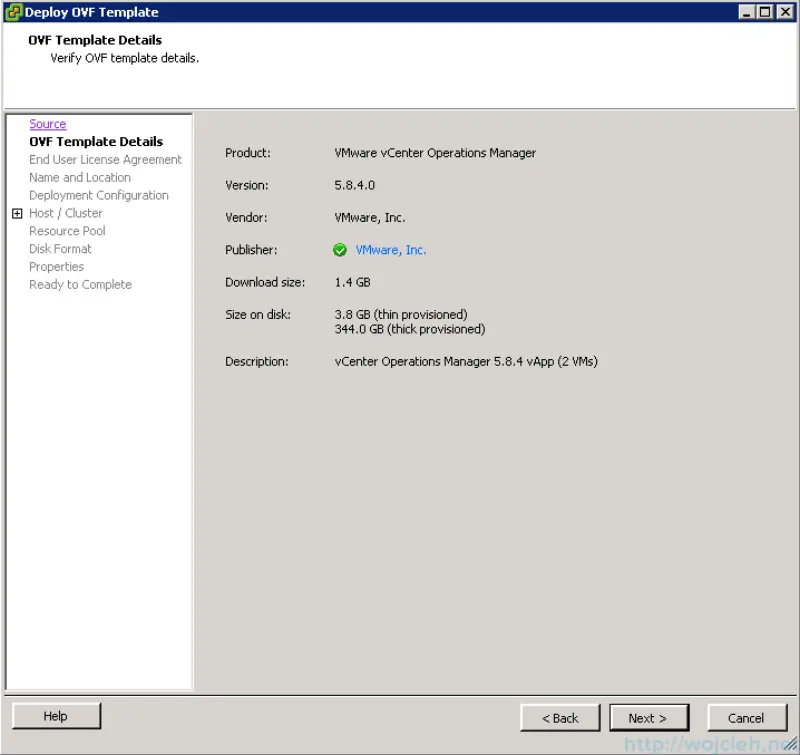Select the Name and Location step
Viewport: 800px width, 755px height.
tap(79, 177)
